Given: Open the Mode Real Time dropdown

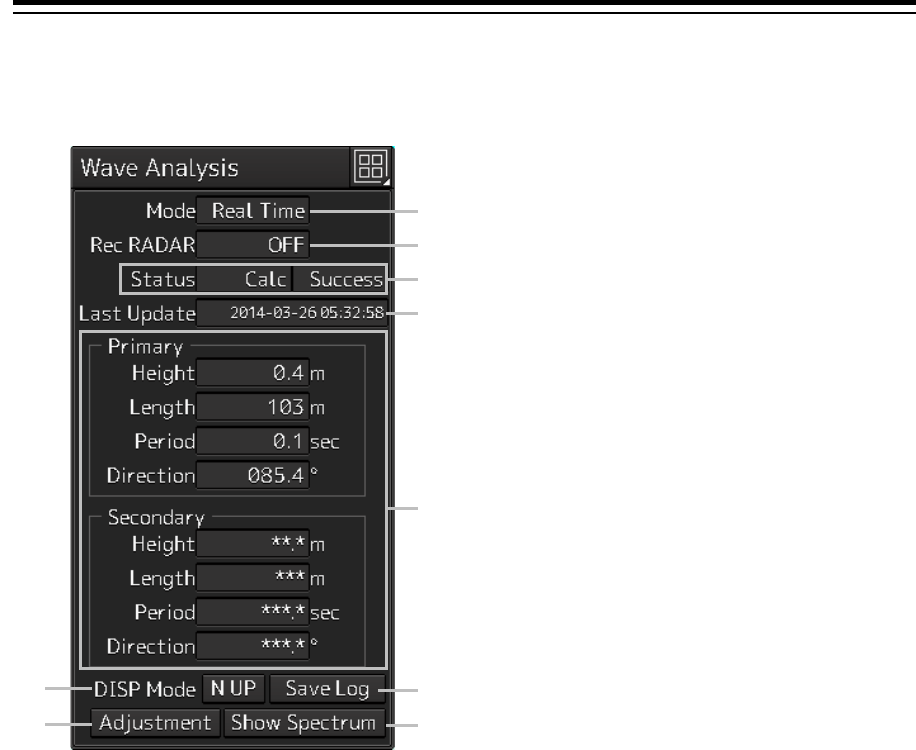Looking at the screenshot, I should [252, 210].
